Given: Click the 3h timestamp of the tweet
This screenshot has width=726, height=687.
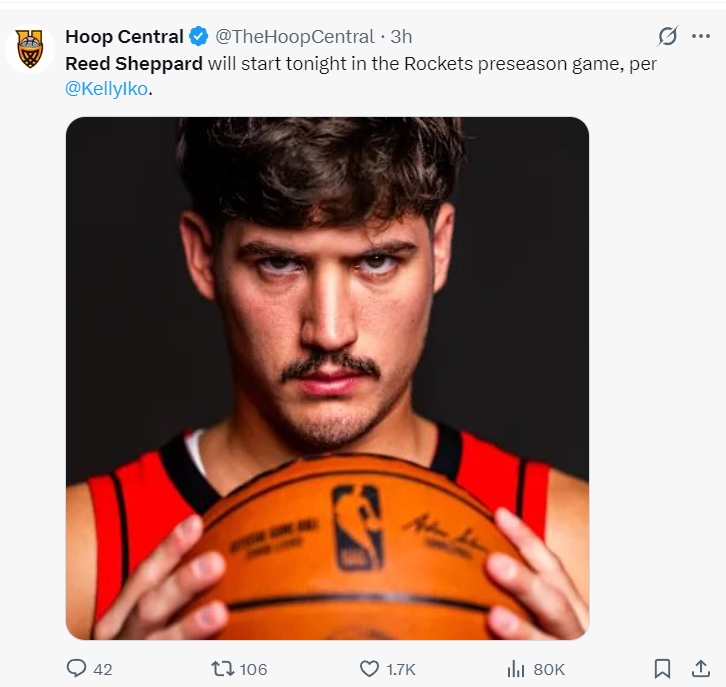Looking at the screenshot, I should (401, 37).
